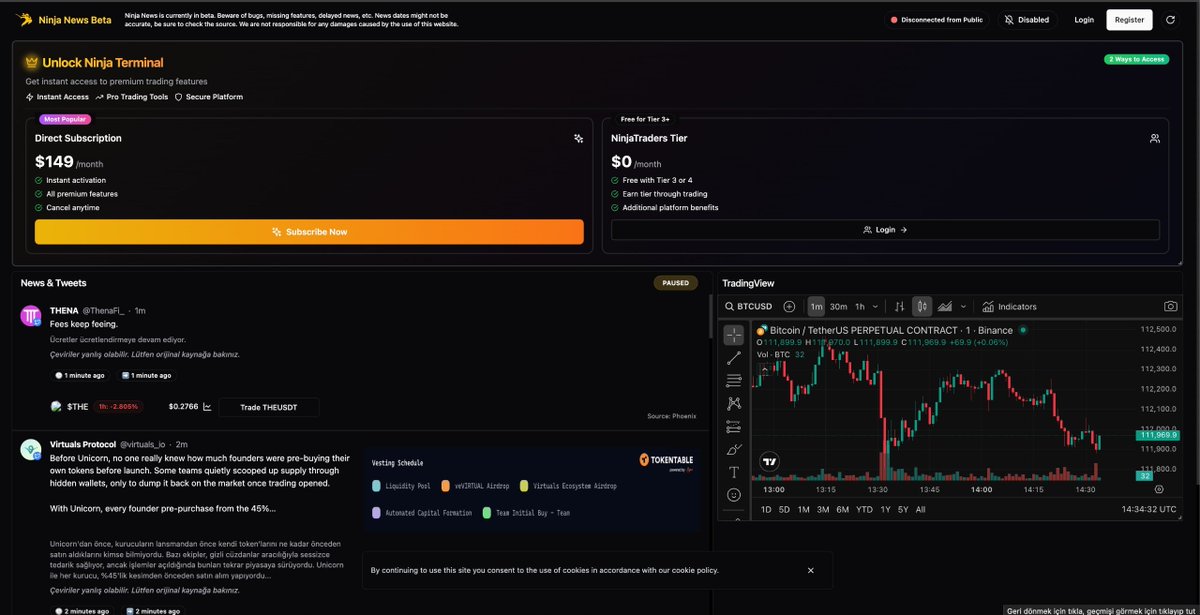Open BTCUSD symbol search
Image resolution: width=1200 pixels, height=615 pixels.
pos(749,307)
